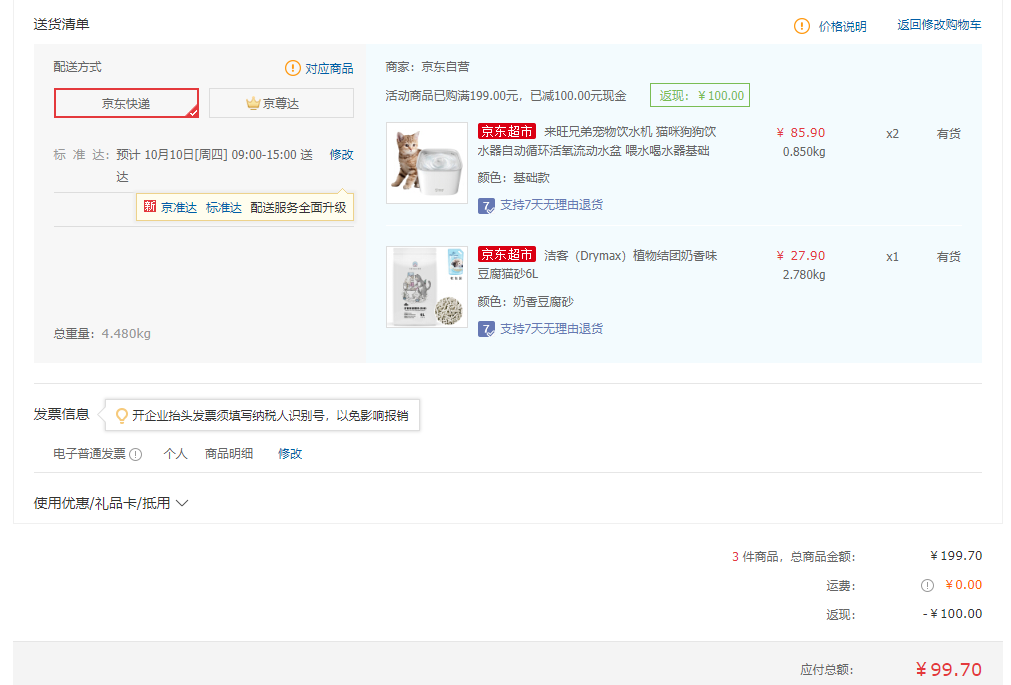The image size is (1011, 685).
Task: Click the 活动商品已购满199.00元 promotion text
Action: [x=506, y=96]
